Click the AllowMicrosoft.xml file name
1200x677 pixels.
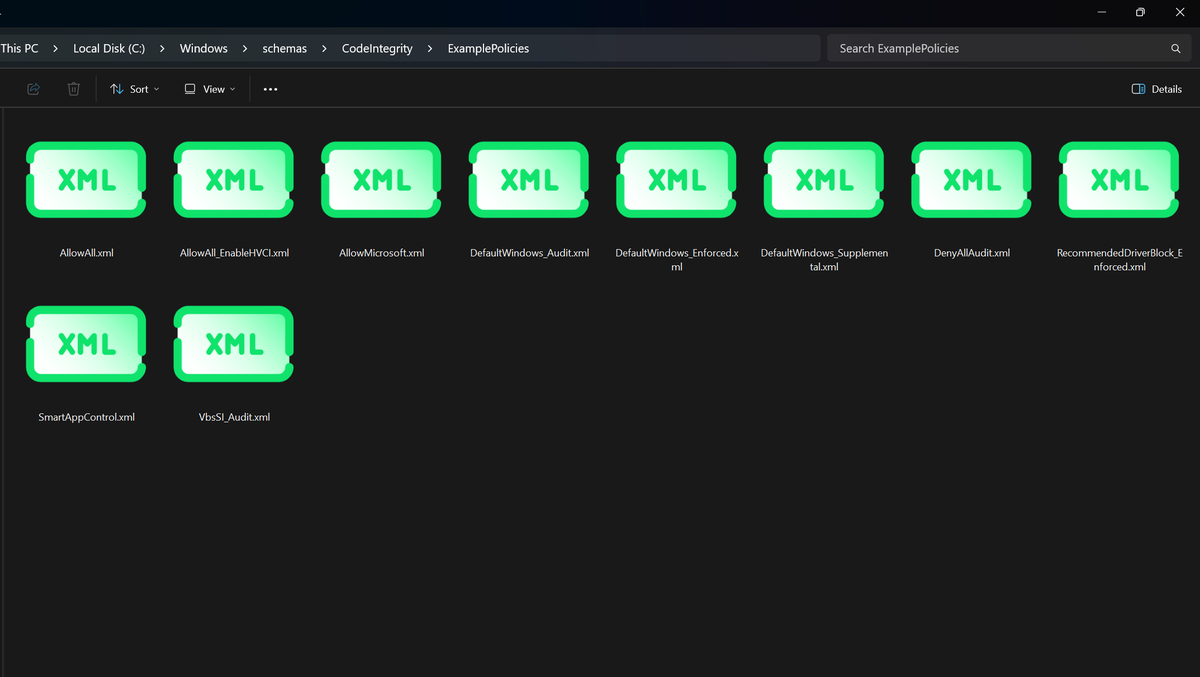pos(381,253)
